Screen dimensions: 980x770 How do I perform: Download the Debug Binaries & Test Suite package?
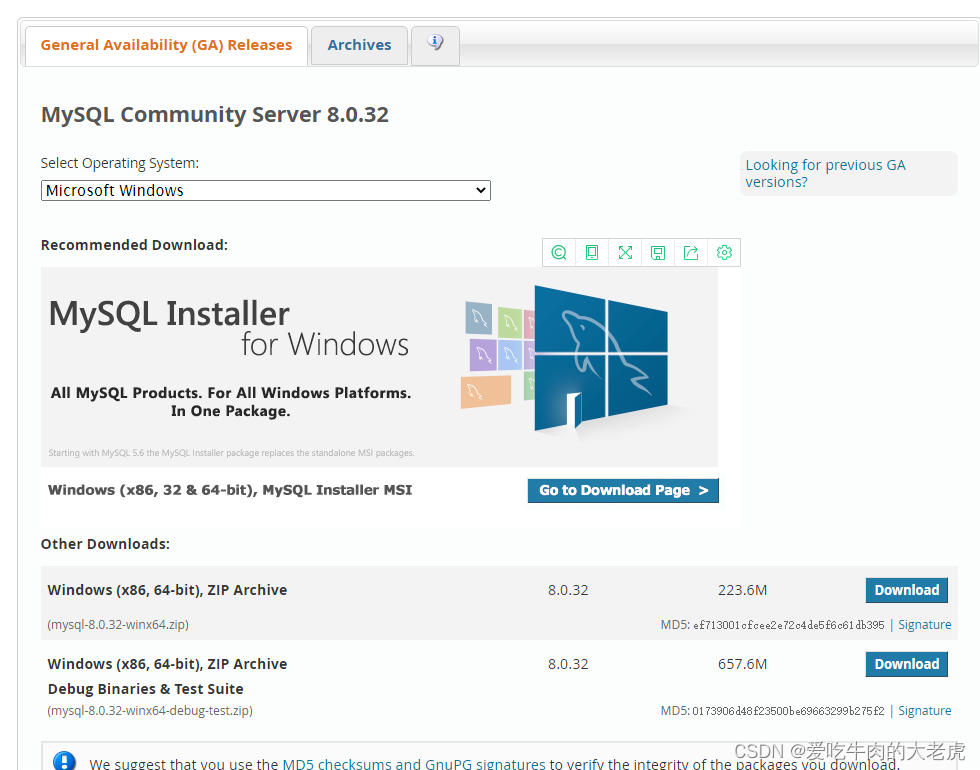point(906,663)
